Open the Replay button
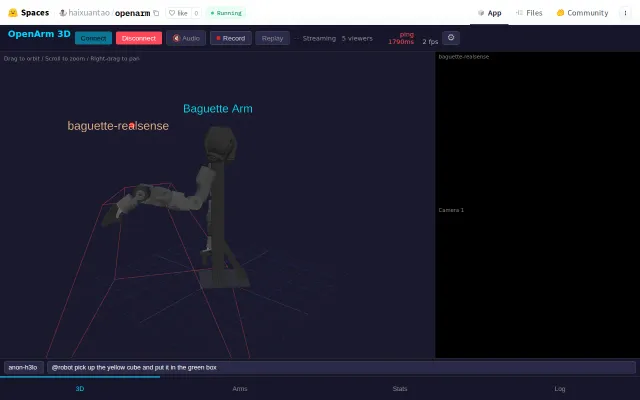 click(272, 38)
